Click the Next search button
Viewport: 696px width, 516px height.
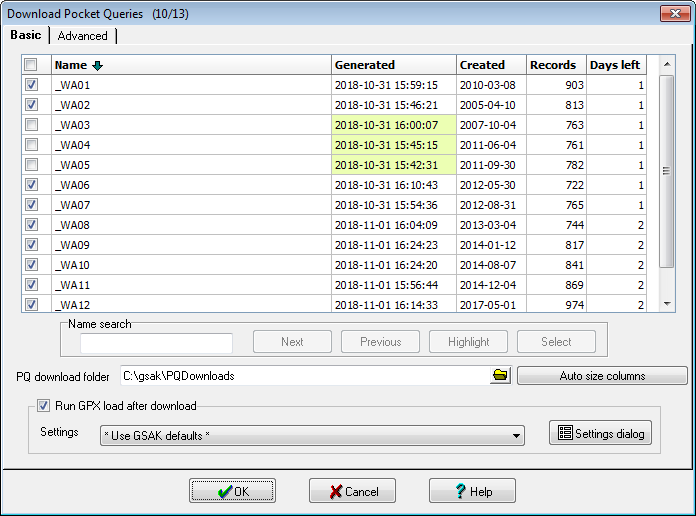[x=292, y=341]
